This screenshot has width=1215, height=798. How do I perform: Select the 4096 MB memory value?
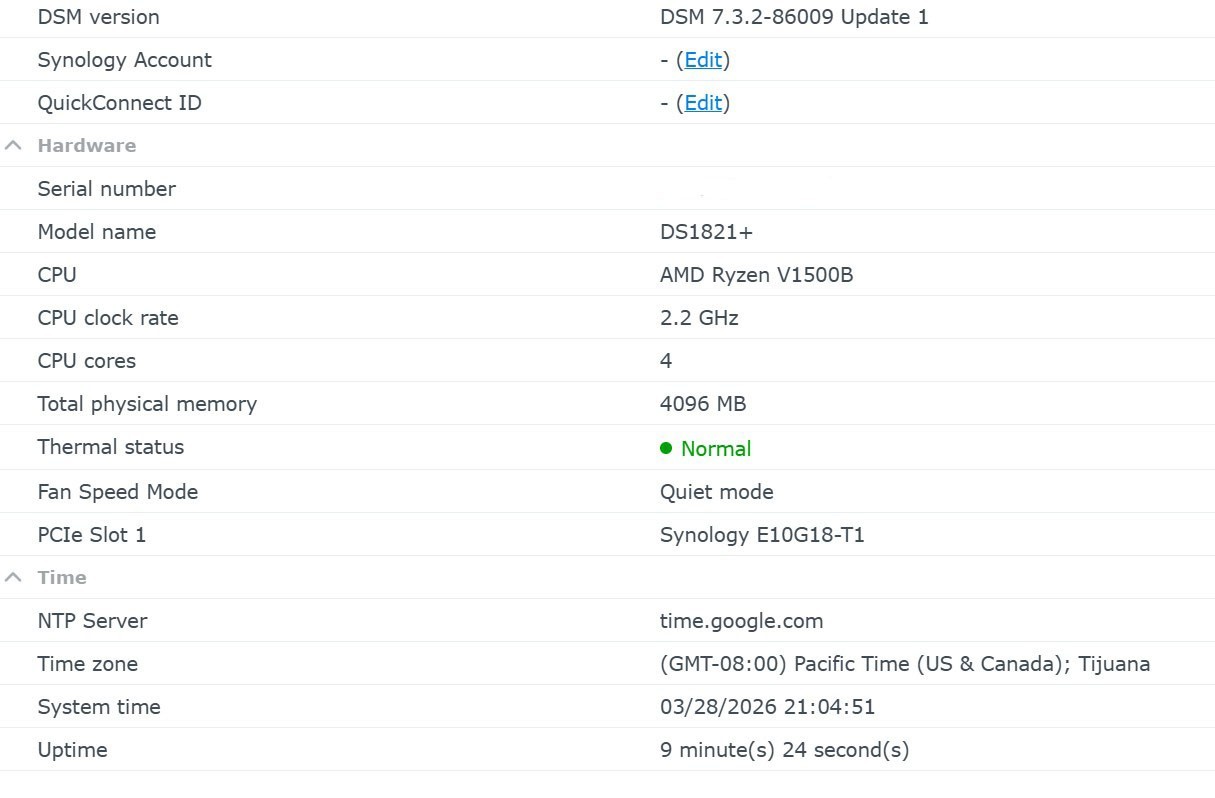(703, 404)
